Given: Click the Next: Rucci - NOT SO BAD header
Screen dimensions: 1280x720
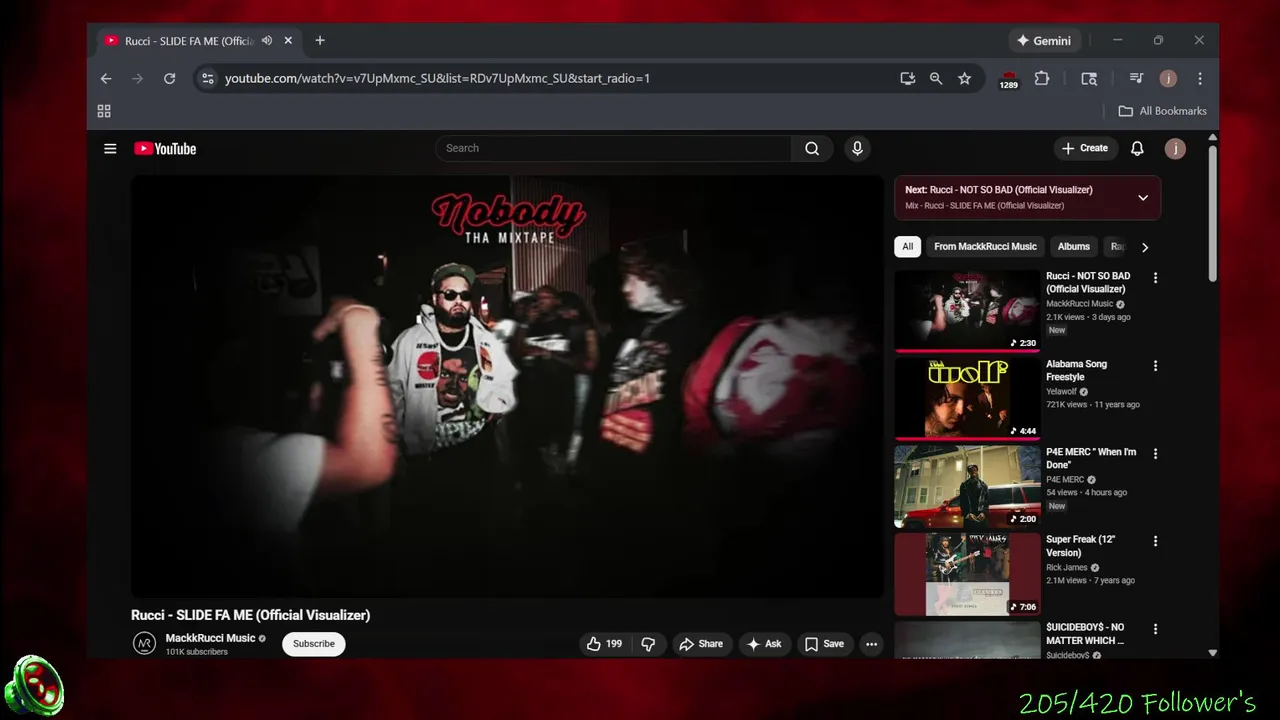Looking at the screenshot, I should pyautogui.click(x=999, y=190).
